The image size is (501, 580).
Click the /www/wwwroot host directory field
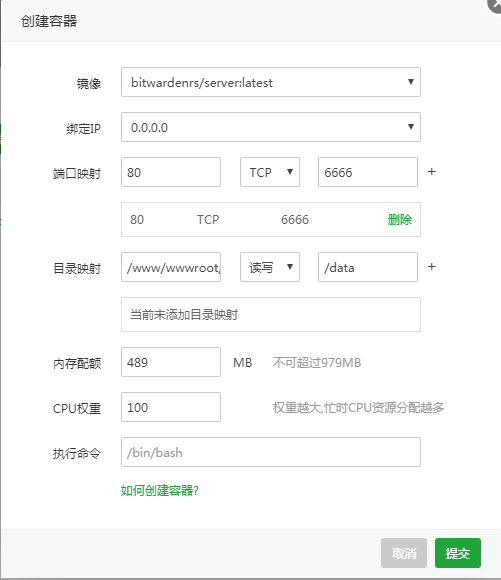[171, 267]
